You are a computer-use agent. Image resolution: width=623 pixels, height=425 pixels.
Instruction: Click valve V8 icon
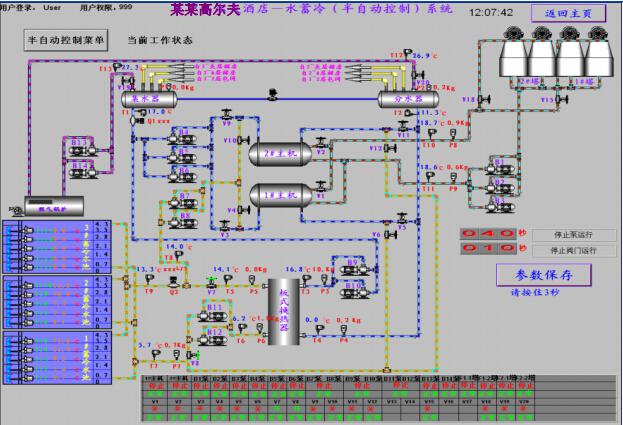coord(193,355)
